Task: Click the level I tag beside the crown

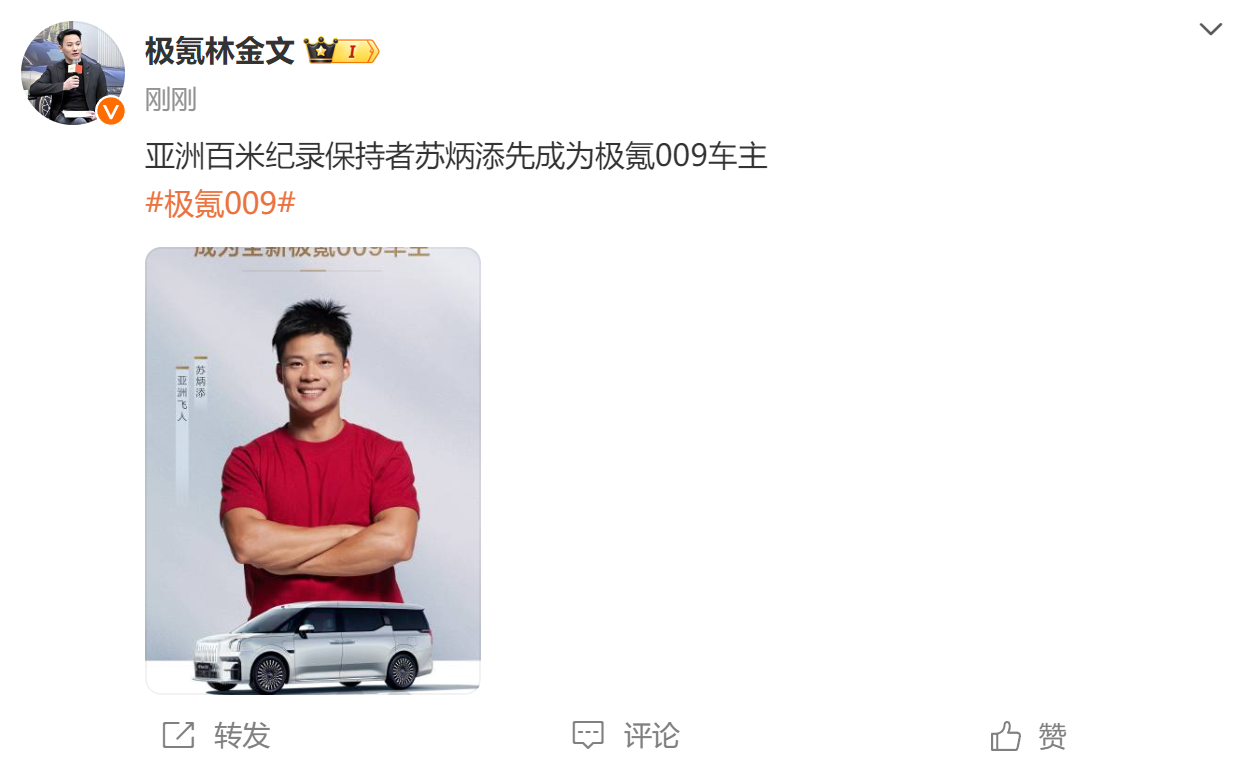Action: [358, 51]
